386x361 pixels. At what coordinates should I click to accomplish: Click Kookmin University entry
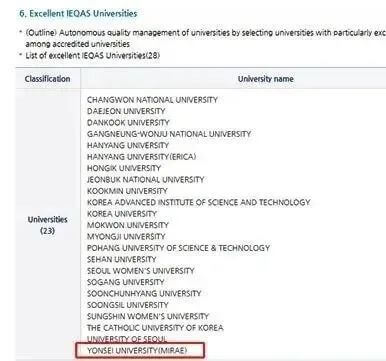click(127, 191)
